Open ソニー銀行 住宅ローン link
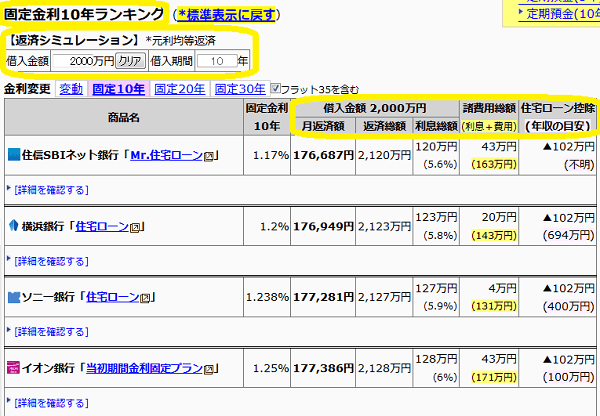The width and height of the screenshot is (600, 416). (x=112, y=297)
